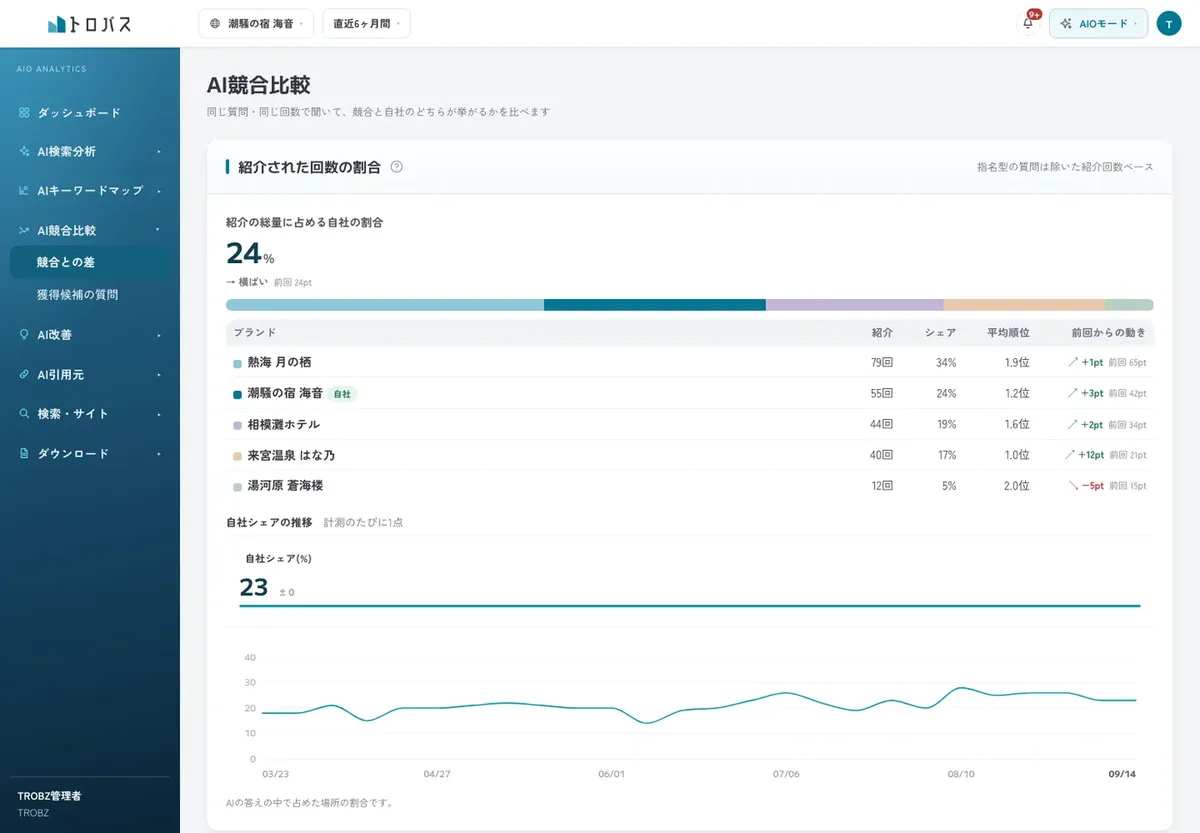The width and height of the screenshot is (1200, 833).
Task: Click the ダッシュボード grid icon
Action: tap(24, 113)
